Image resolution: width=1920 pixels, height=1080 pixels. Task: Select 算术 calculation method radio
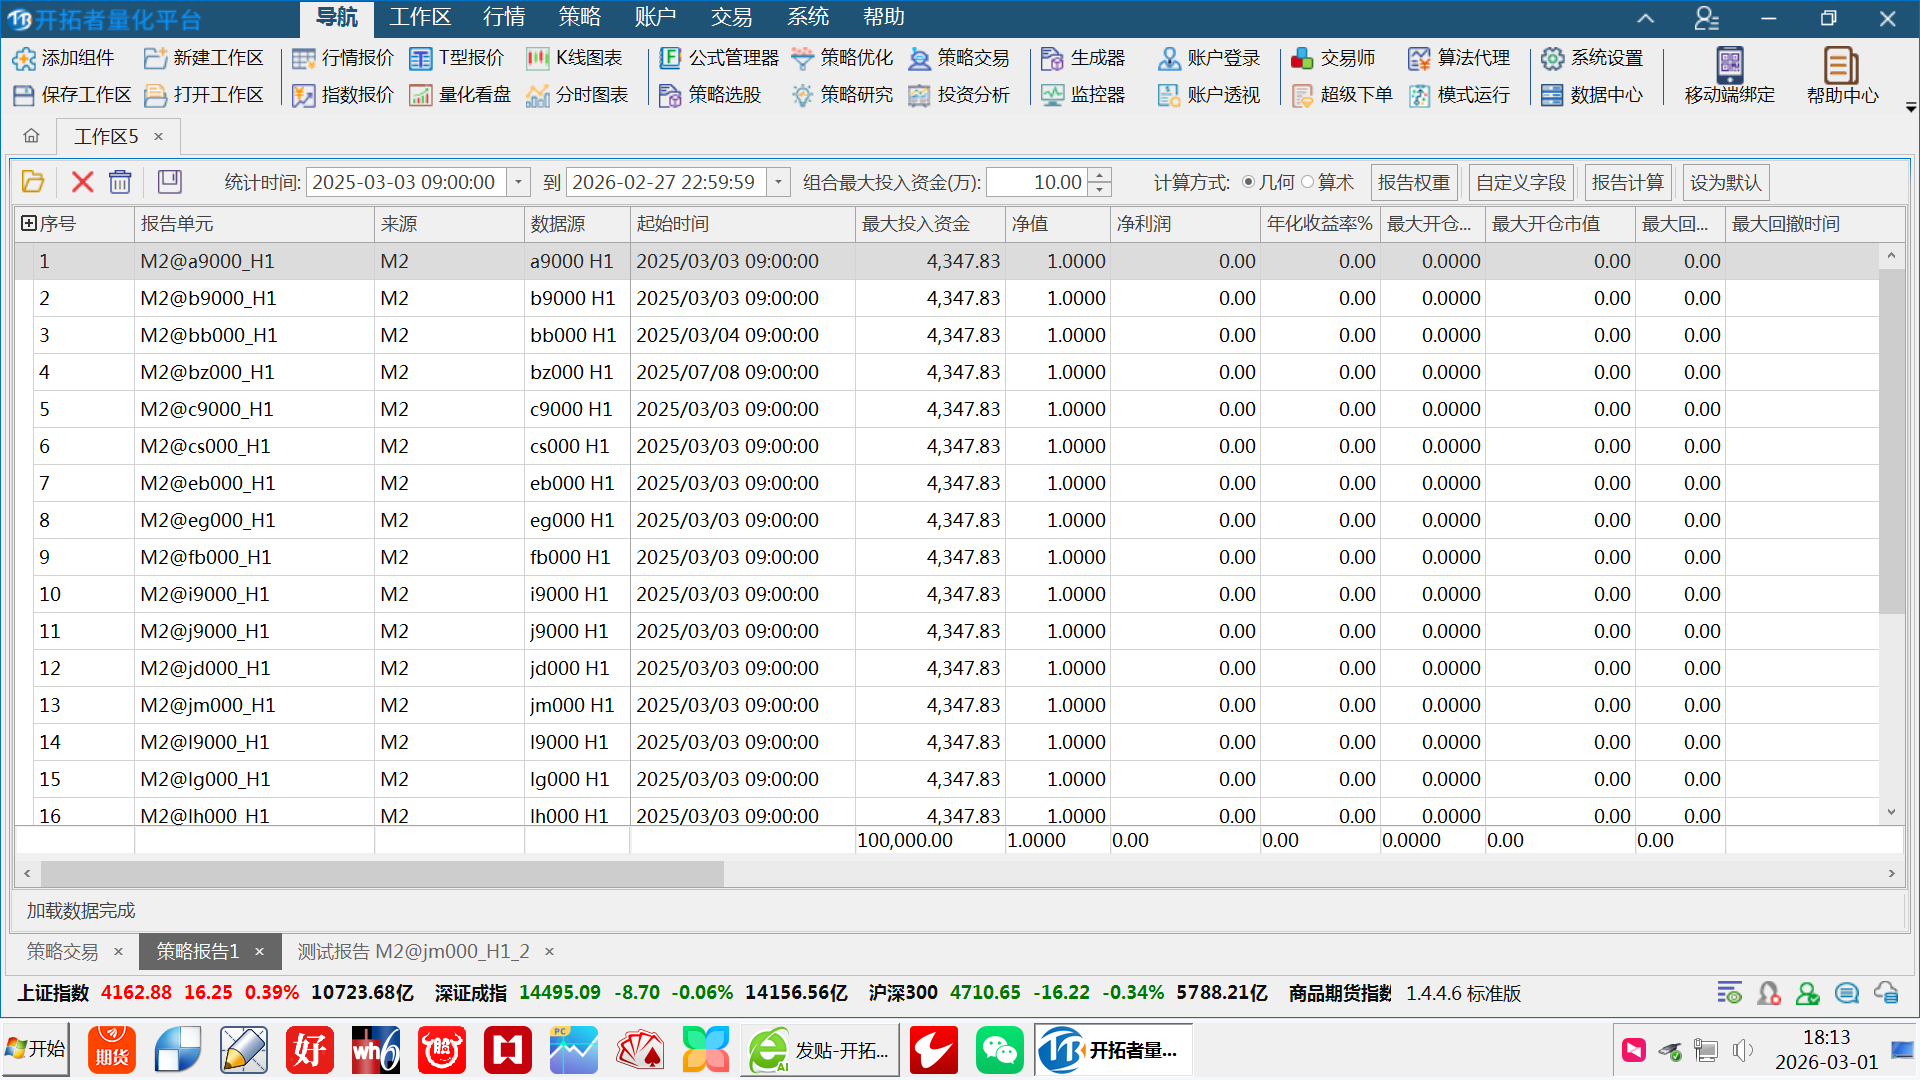click(x=1307, y=182)
